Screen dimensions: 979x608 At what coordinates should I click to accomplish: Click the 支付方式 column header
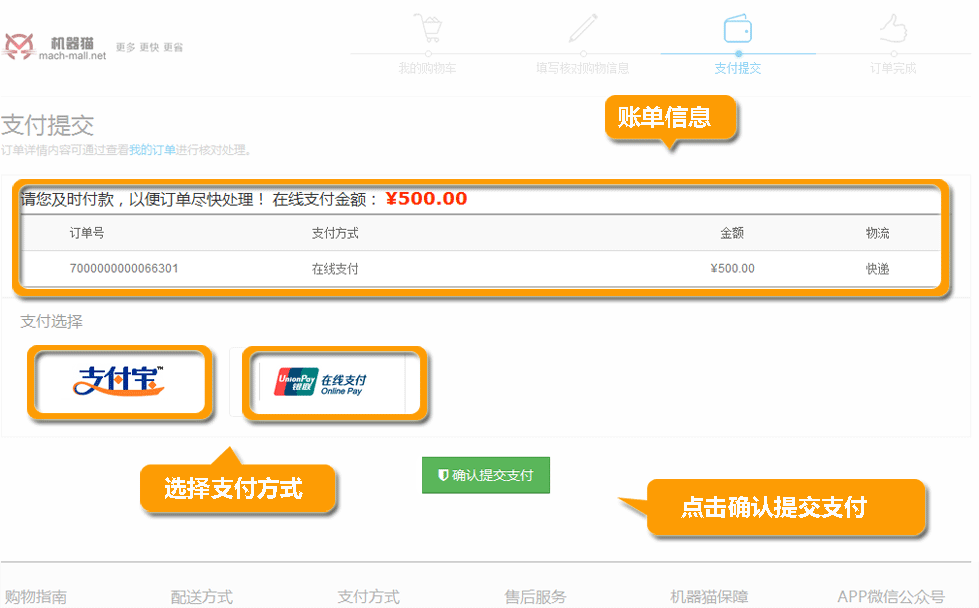click(x=335, y=233)
